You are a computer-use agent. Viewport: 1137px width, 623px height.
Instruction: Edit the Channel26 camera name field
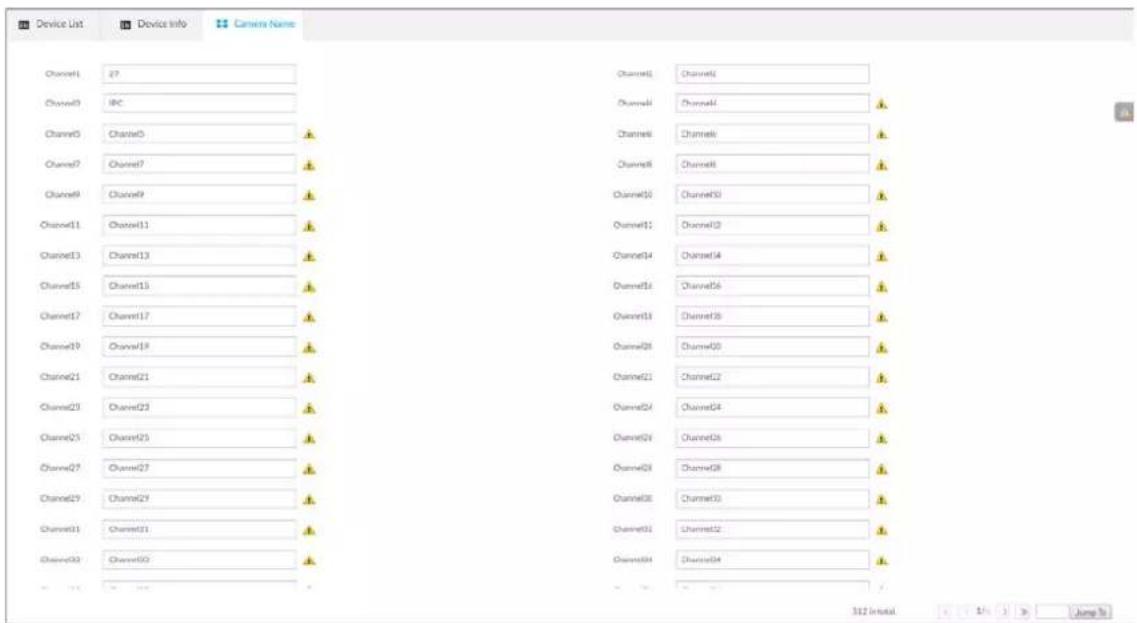click(772, 437)
